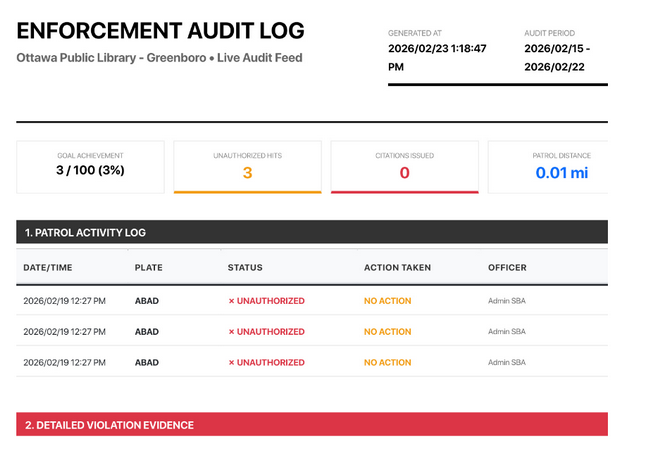Image resolution: width=665 pixels, height=452 pixels.
Task: Select the Unauthorized Hits card
Action: pyautogui.click(x=247, y=166)
